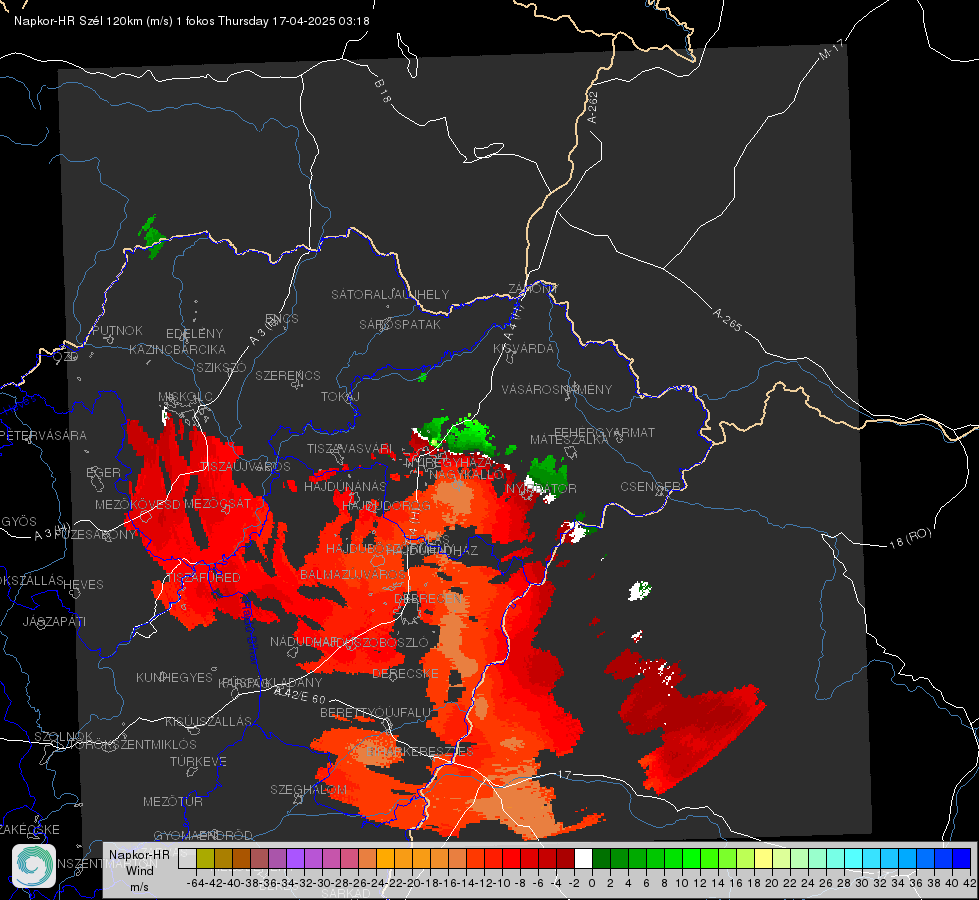This screenshot has width=979, height=900.
Task: Click the 42 value on legend scale
Action: 969,883
